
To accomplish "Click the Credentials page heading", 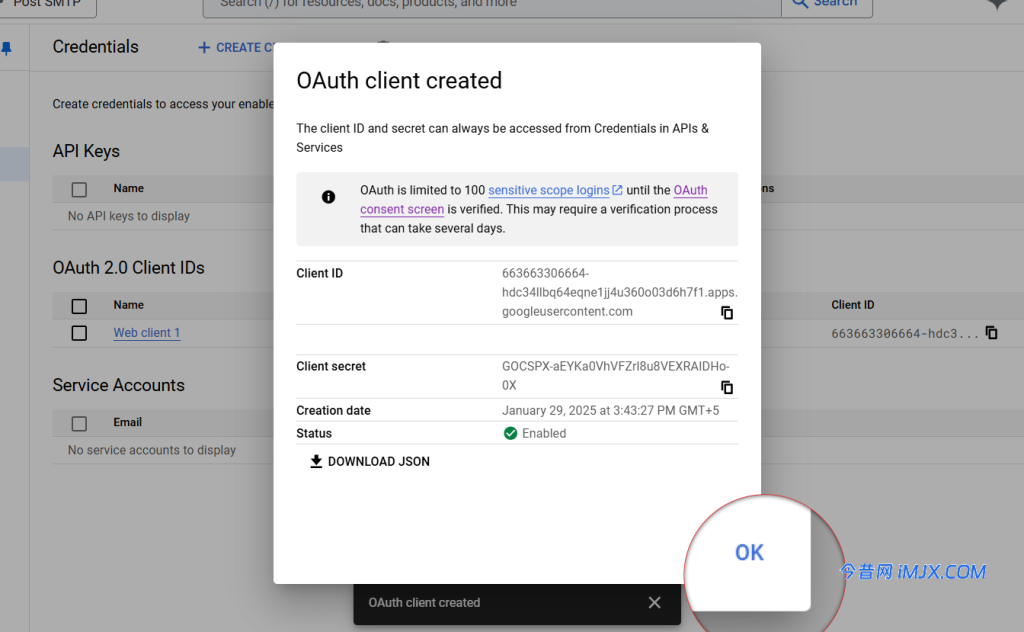I will pyautogui.click(x=95, y=47).
